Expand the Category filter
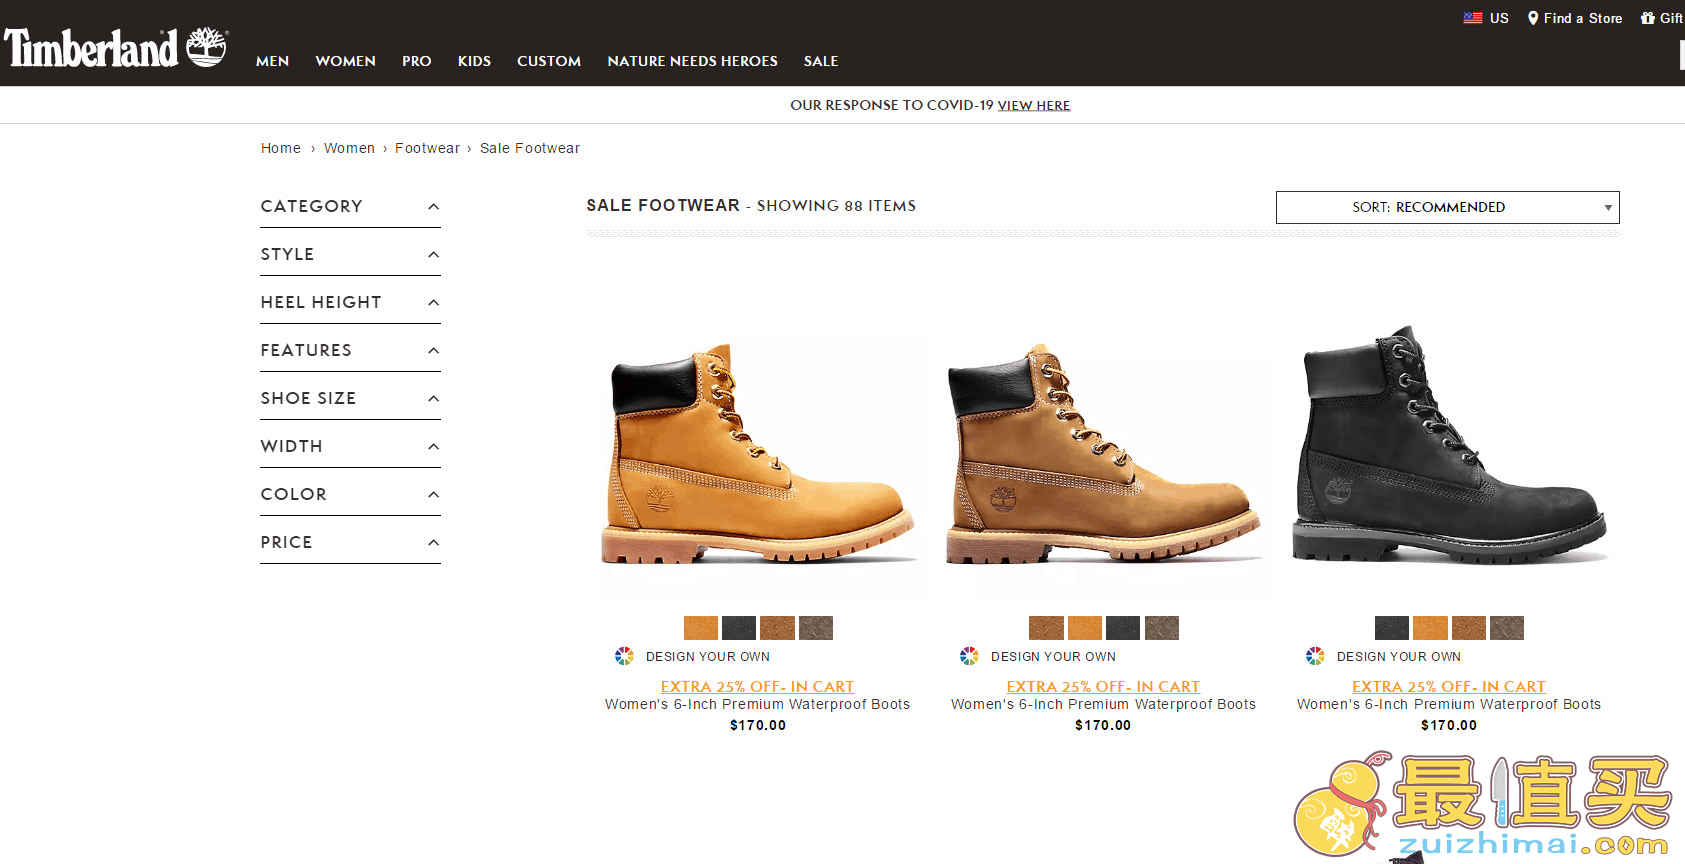This screenshot has width=1685, height=864. 350,206
